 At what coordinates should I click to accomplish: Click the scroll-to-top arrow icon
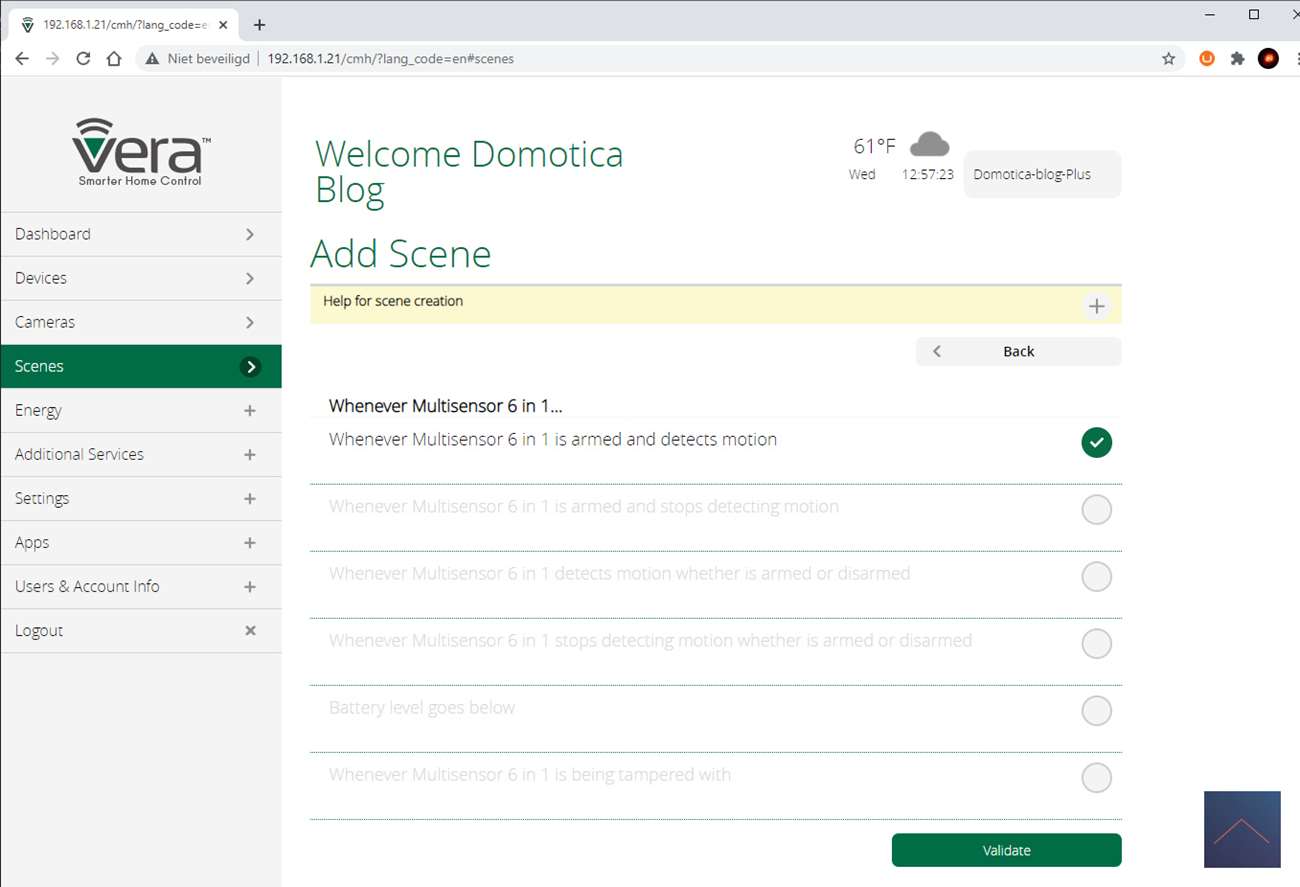click(x=1242, y=829)
